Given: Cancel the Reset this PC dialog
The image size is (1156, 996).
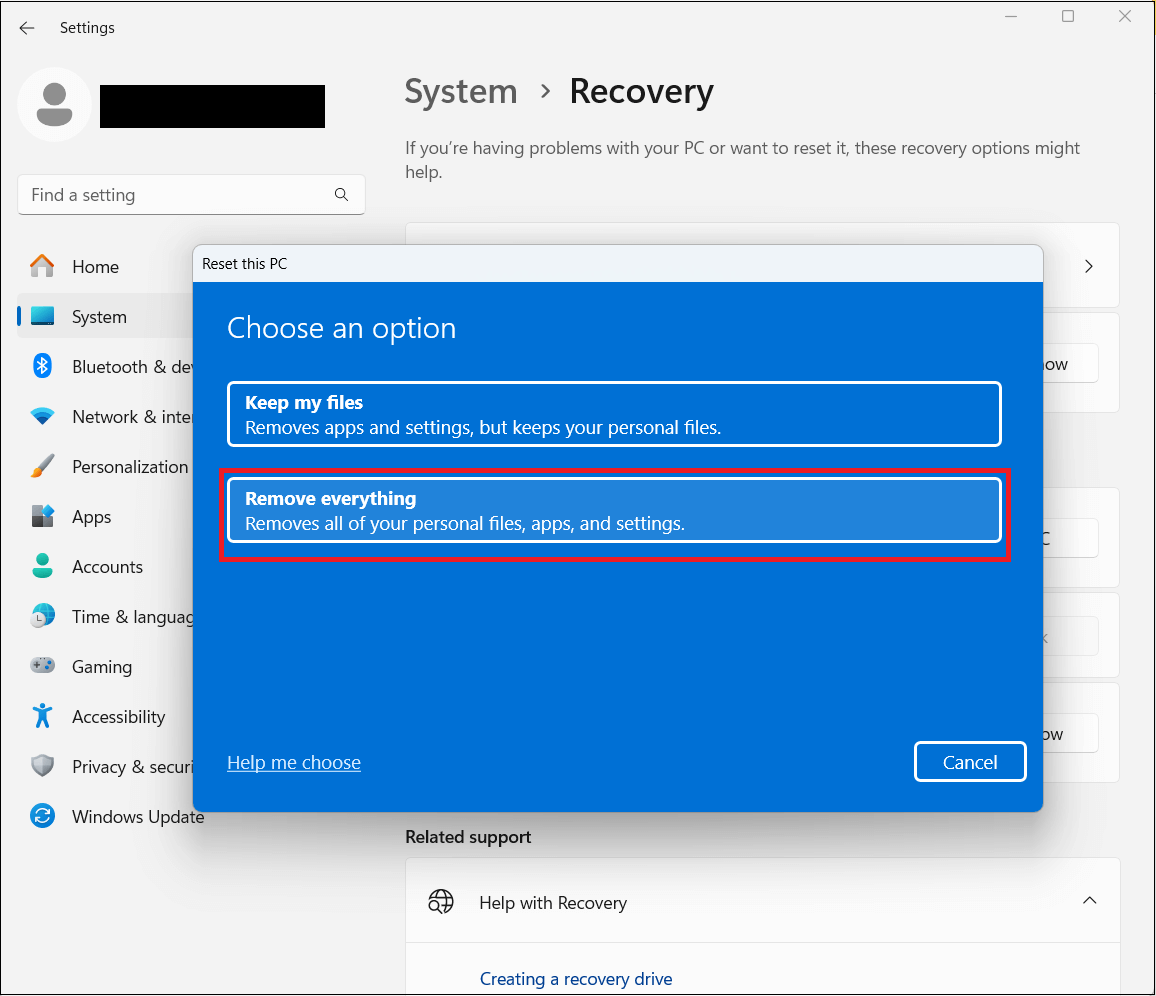Looking at the screenshot, I should tap(970, 762).
